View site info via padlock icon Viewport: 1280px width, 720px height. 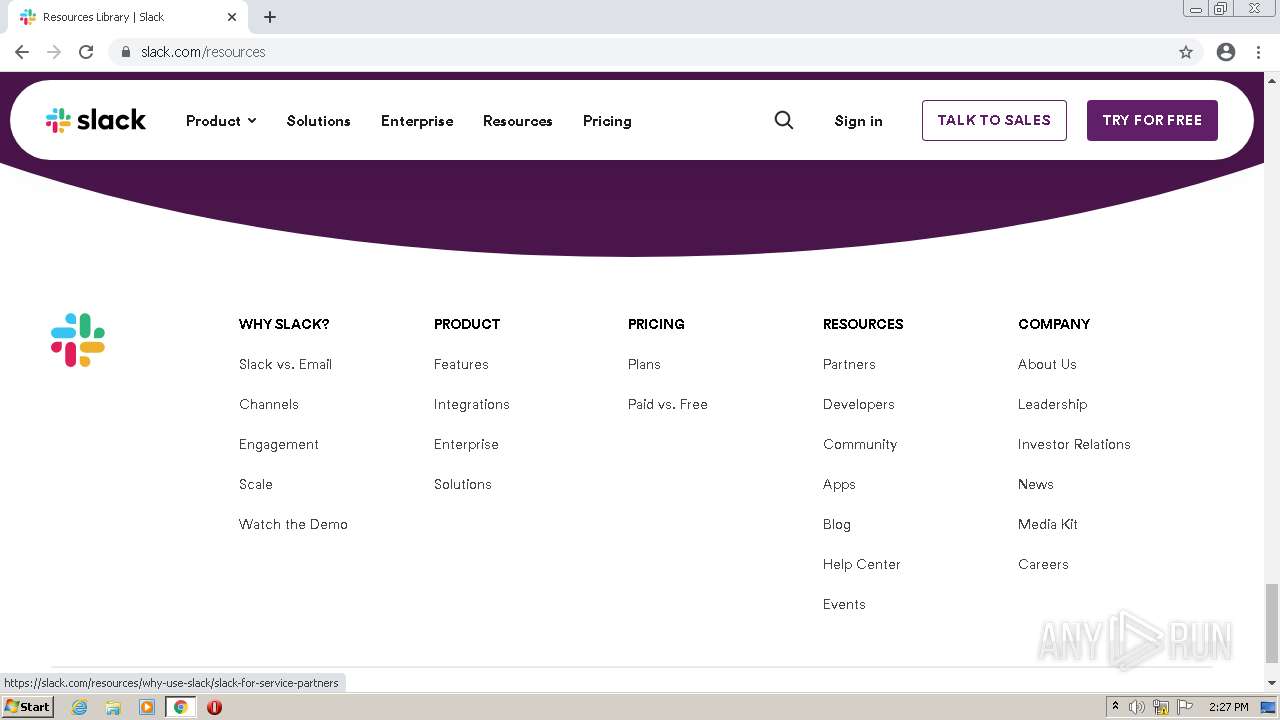[126, 52]
